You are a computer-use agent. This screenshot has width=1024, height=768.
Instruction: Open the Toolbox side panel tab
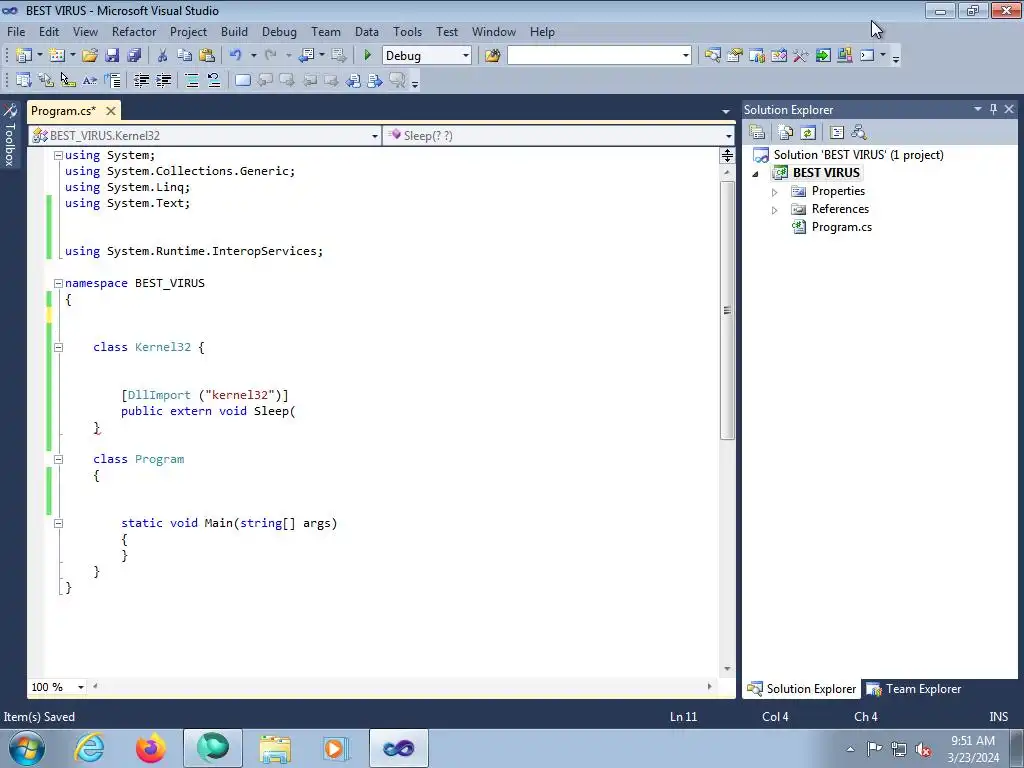click(10, 135)
